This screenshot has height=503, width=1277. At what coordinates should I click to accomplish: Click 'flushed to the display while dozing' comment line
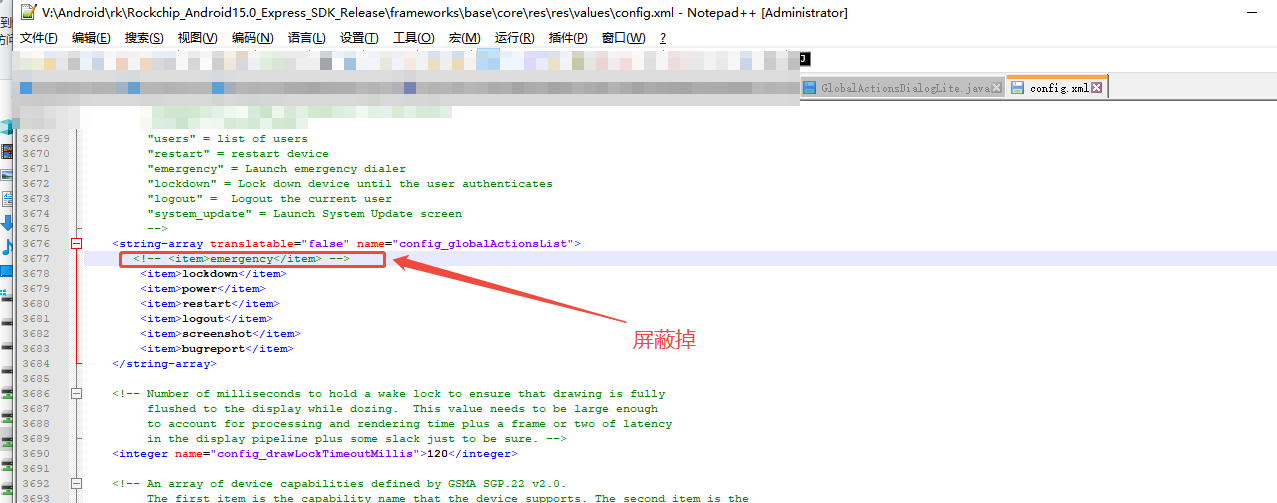pyautogui.click(x=403, y=409)
